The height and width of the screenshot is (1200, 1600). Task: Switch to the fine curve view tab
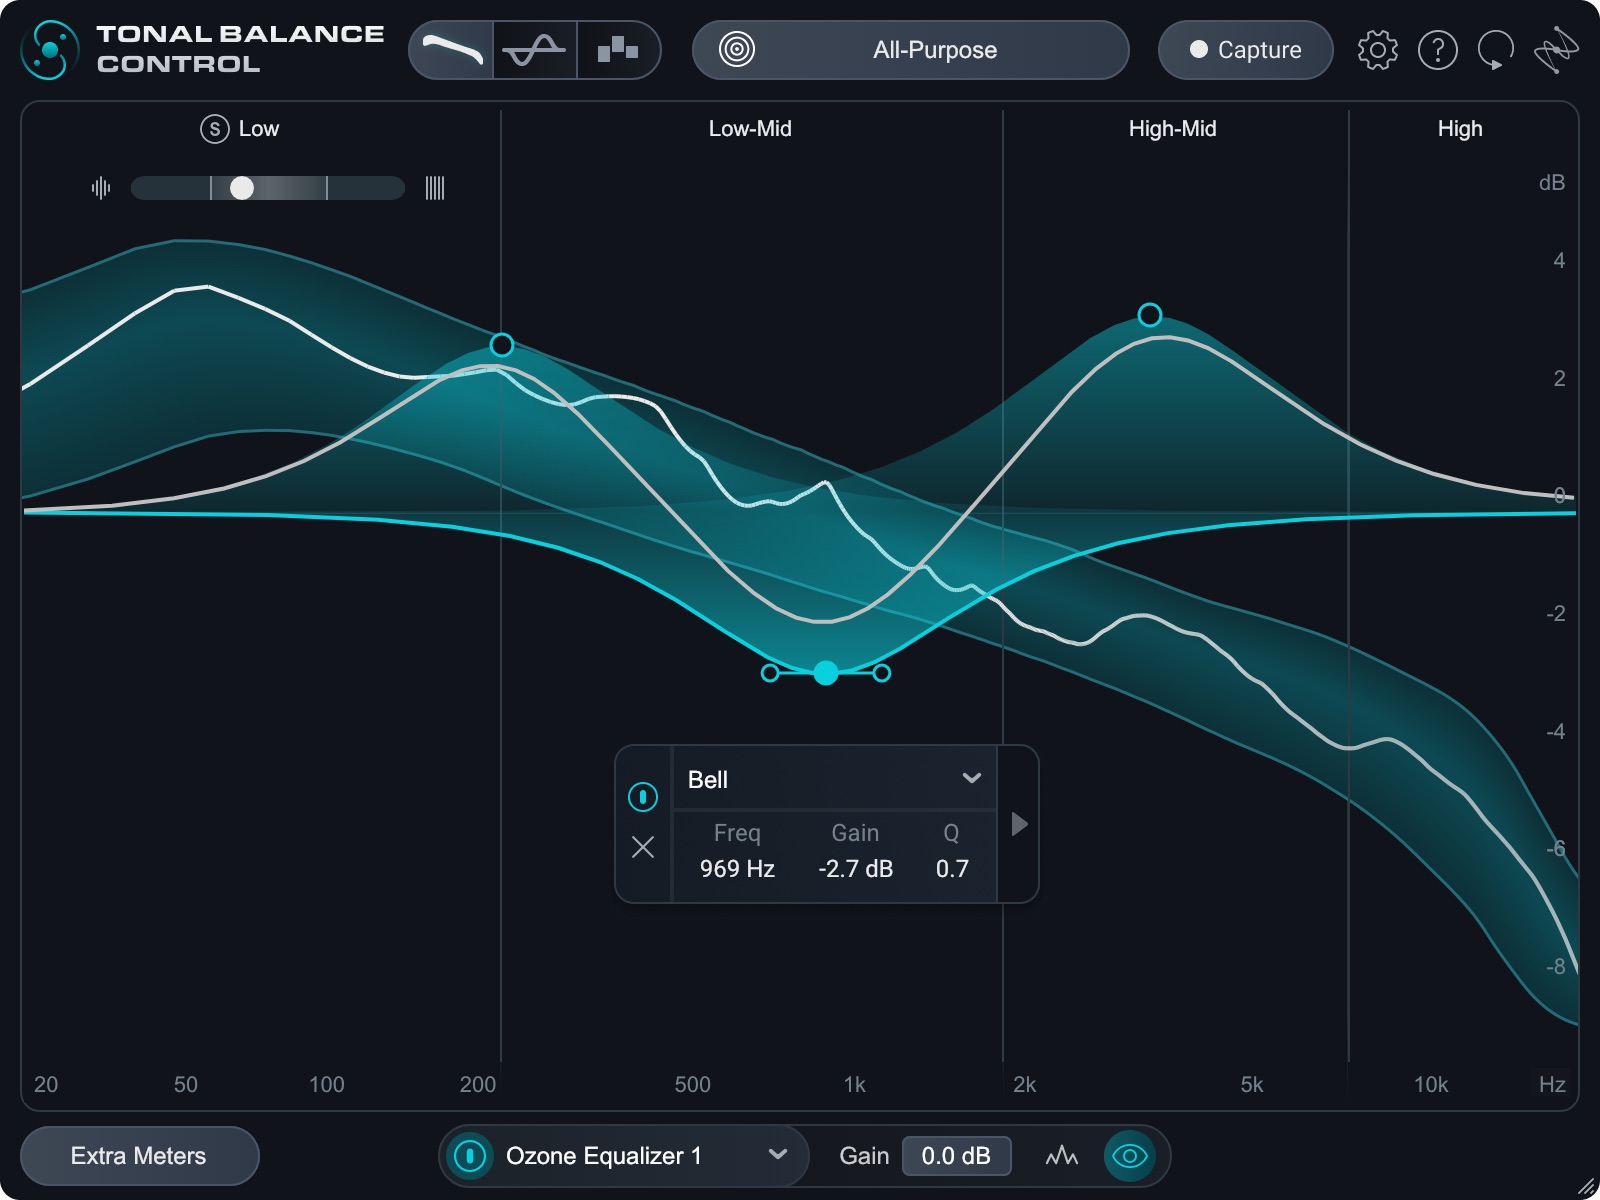534,50
